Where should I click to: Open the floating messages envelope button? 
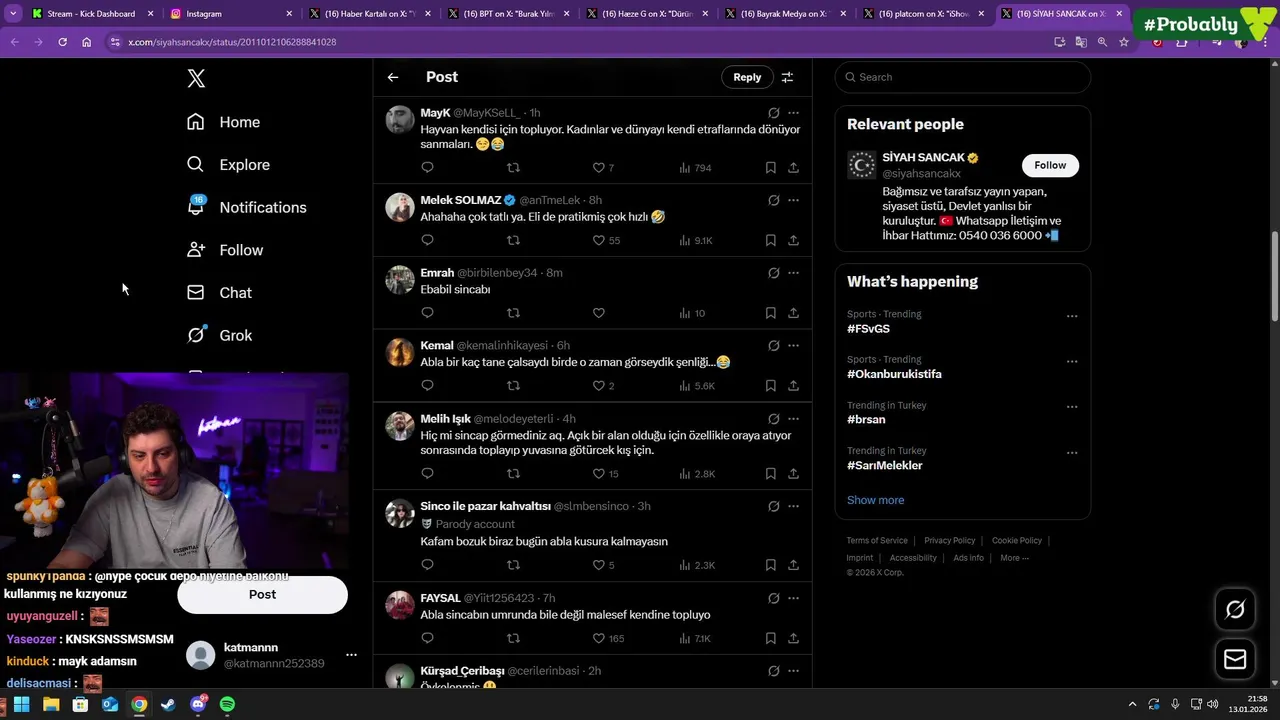tap(1235, 659)
